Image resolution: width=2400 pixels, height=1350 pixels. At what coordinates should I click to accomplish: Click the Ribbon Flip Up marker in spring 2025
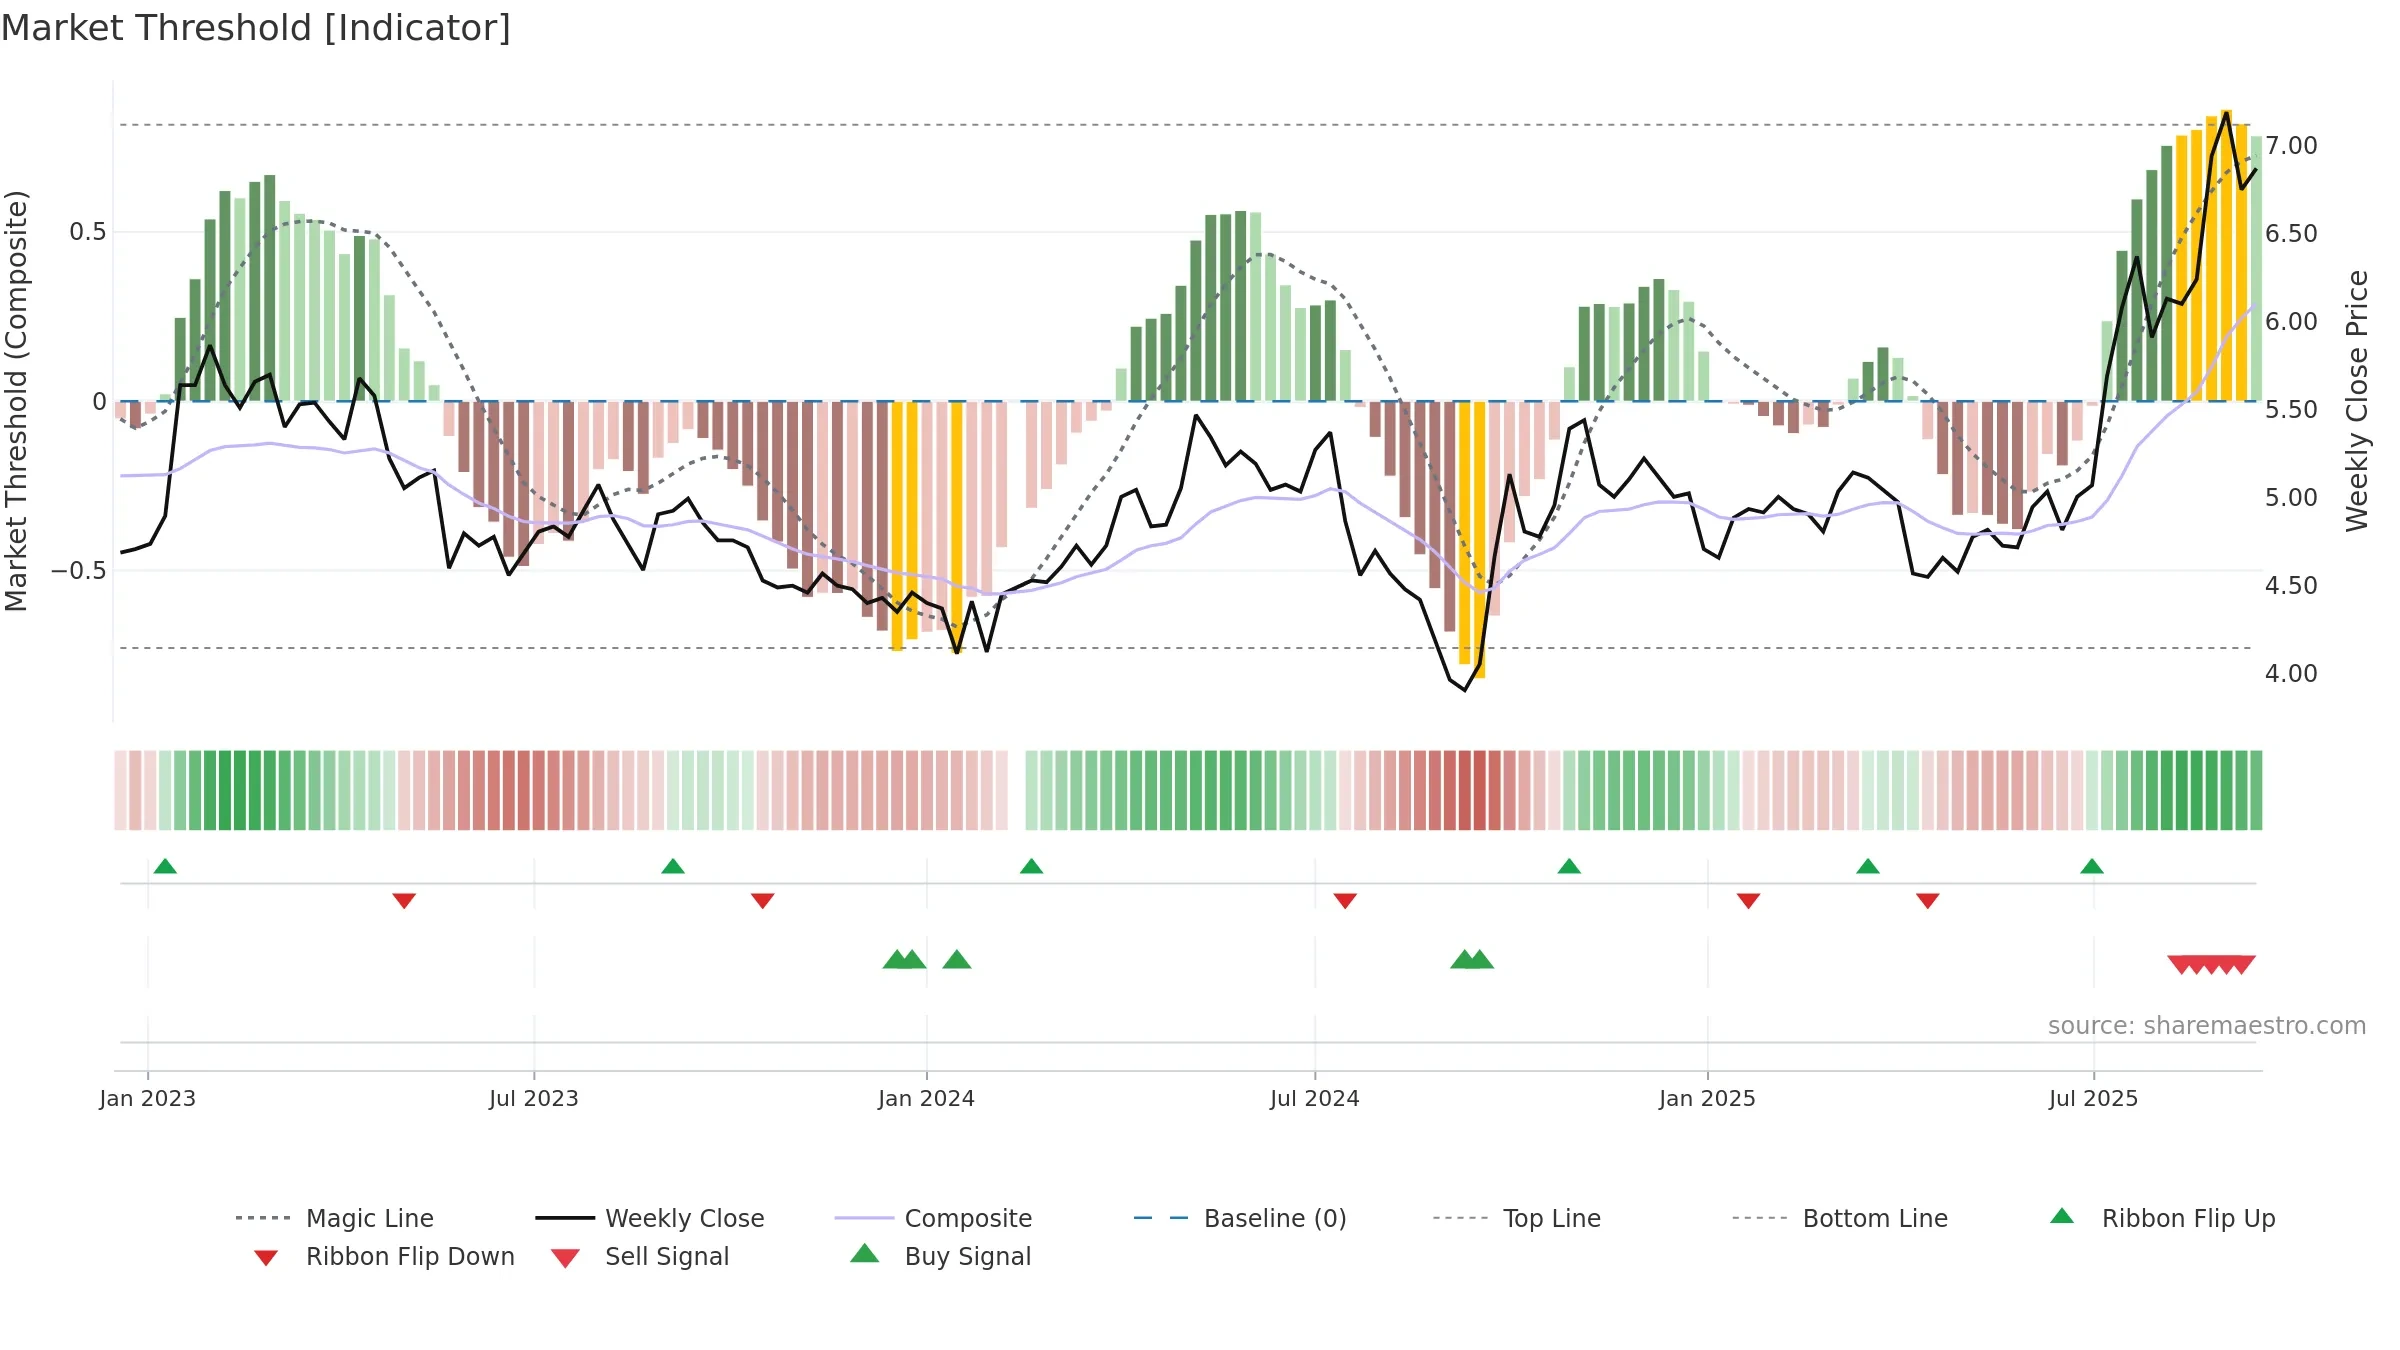coord(1868,866)
